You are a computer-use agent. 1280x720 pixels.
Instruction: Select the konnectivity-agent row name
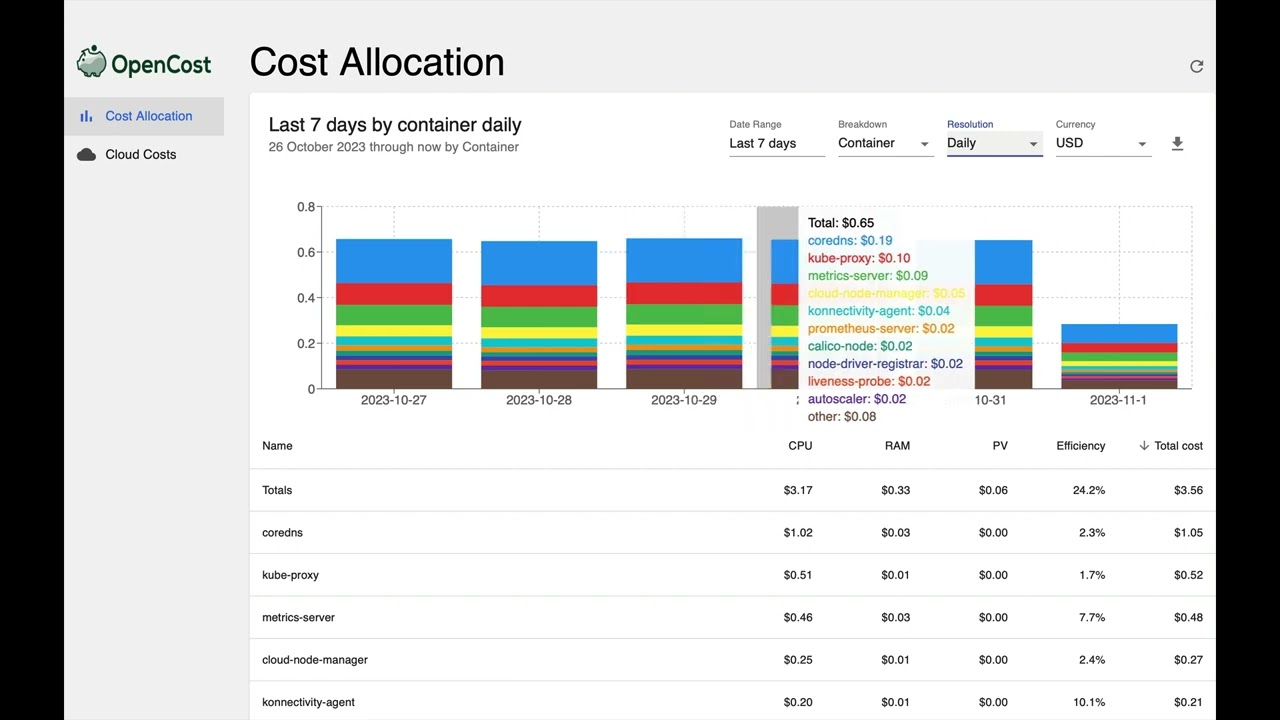(308, 702)
